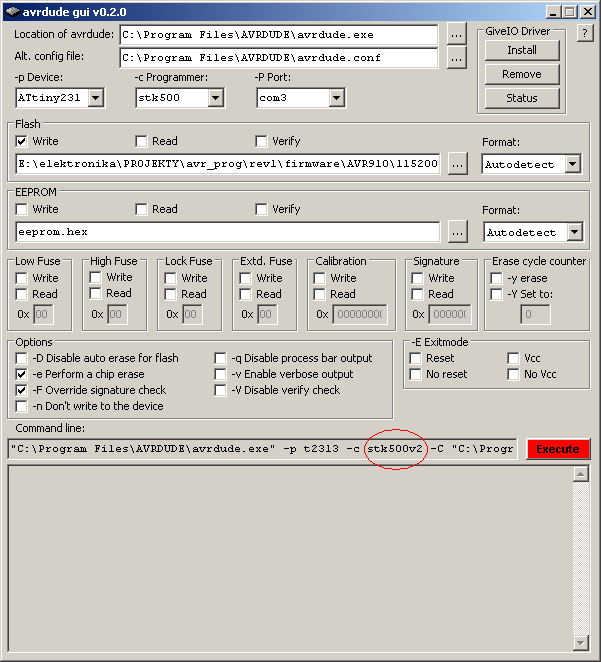Check Lock Fuse Write
Image resolution: width=601 pixels, height=662 pixels.
[171, 278]
